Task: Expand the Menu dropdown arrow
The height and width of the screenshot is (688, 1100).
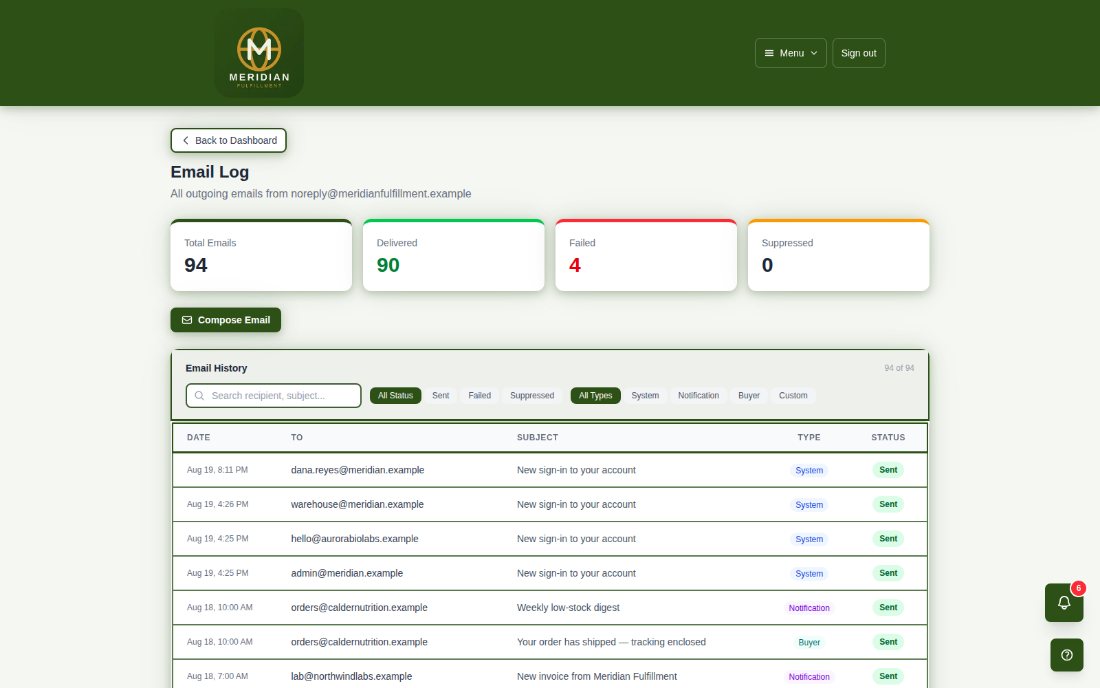Action: click(x=814, y=53)
